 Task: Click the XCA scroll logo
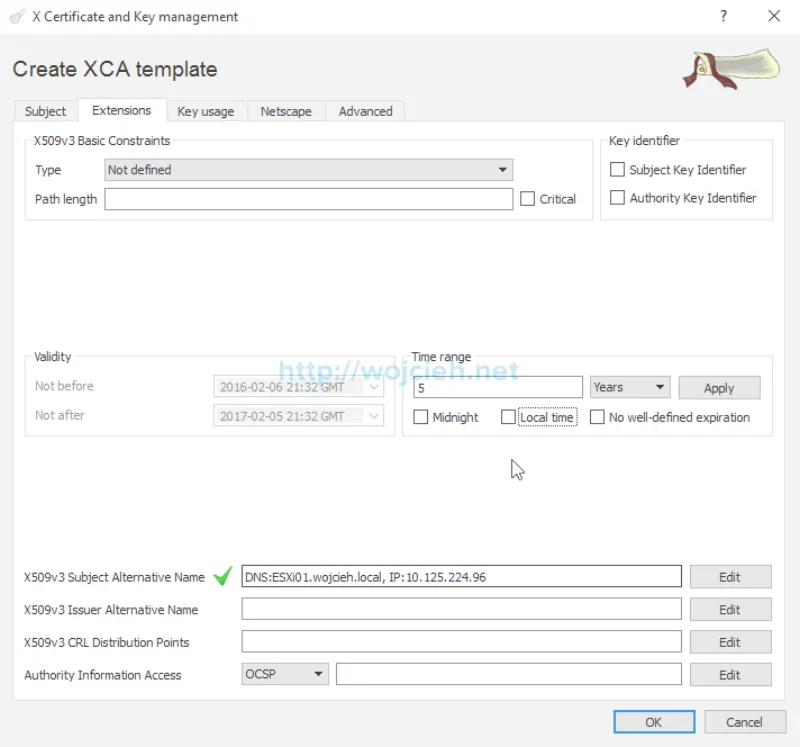729,64
